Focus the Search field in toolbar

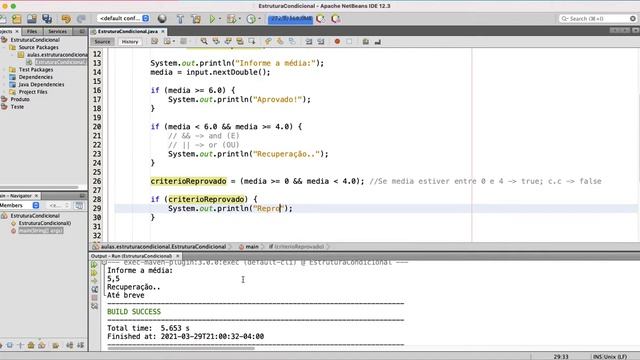click(598, 18)
